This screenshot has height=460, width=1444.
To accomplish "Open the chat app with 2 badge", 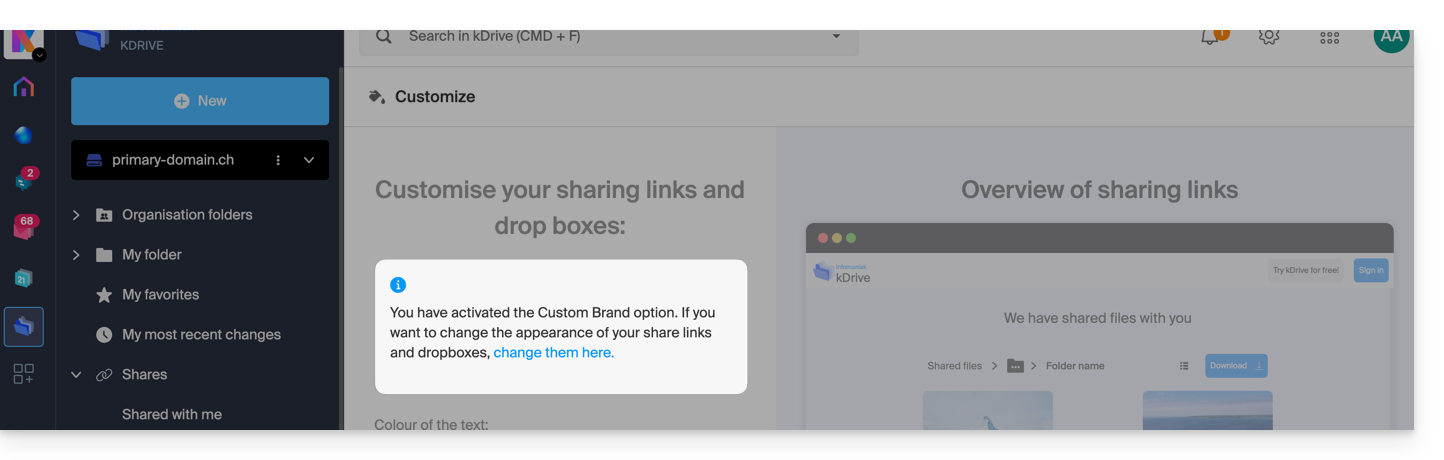I will coord(24,181).
